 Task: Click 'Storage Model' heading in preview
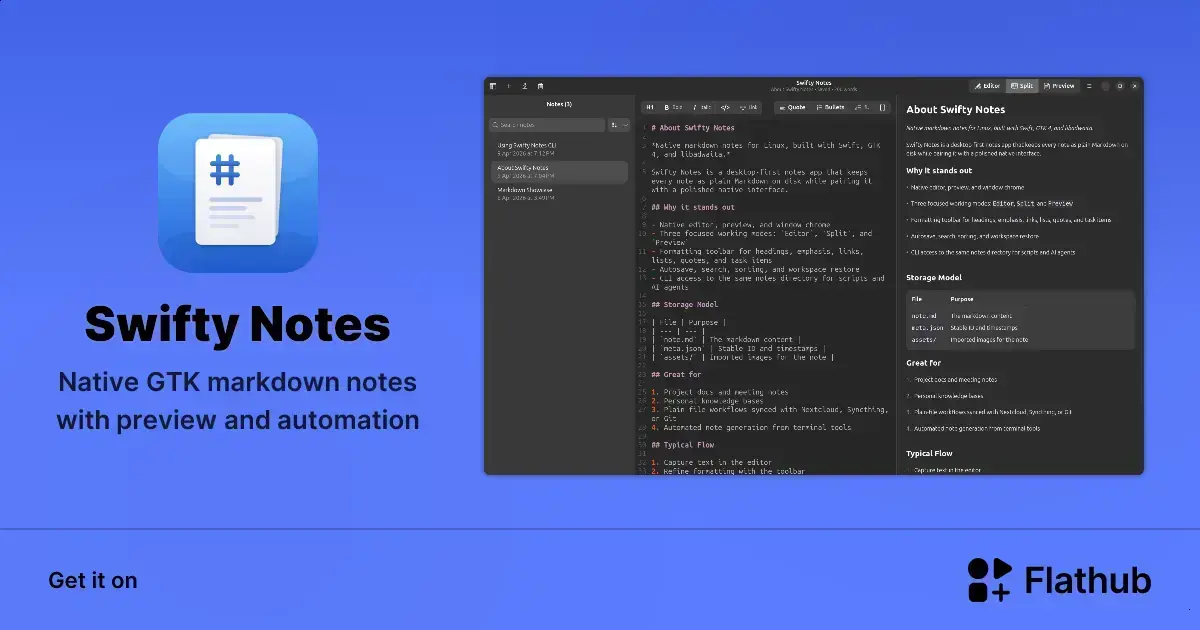coord(934,277)
